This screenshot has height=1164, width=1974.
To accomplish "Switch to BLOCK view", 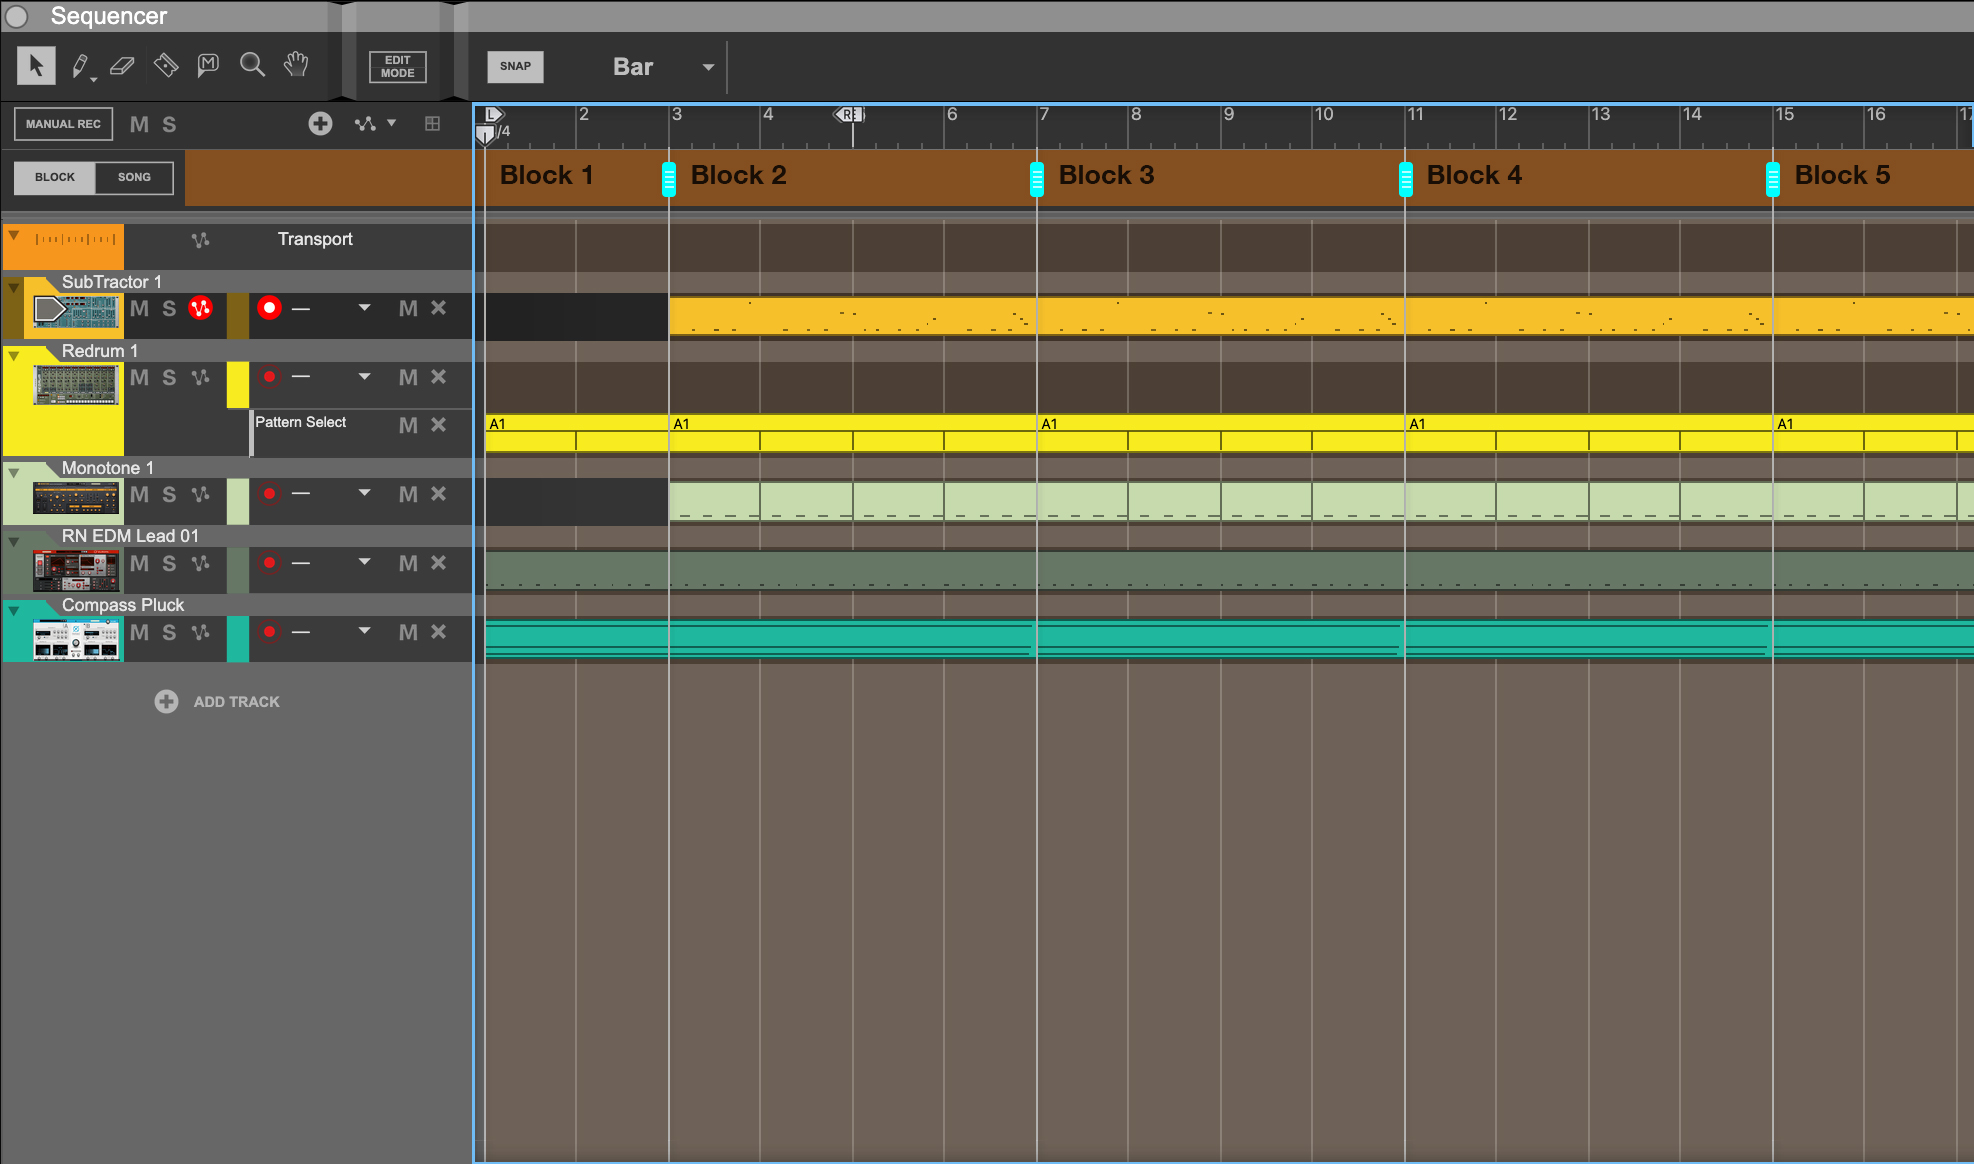I will (55, 177).
